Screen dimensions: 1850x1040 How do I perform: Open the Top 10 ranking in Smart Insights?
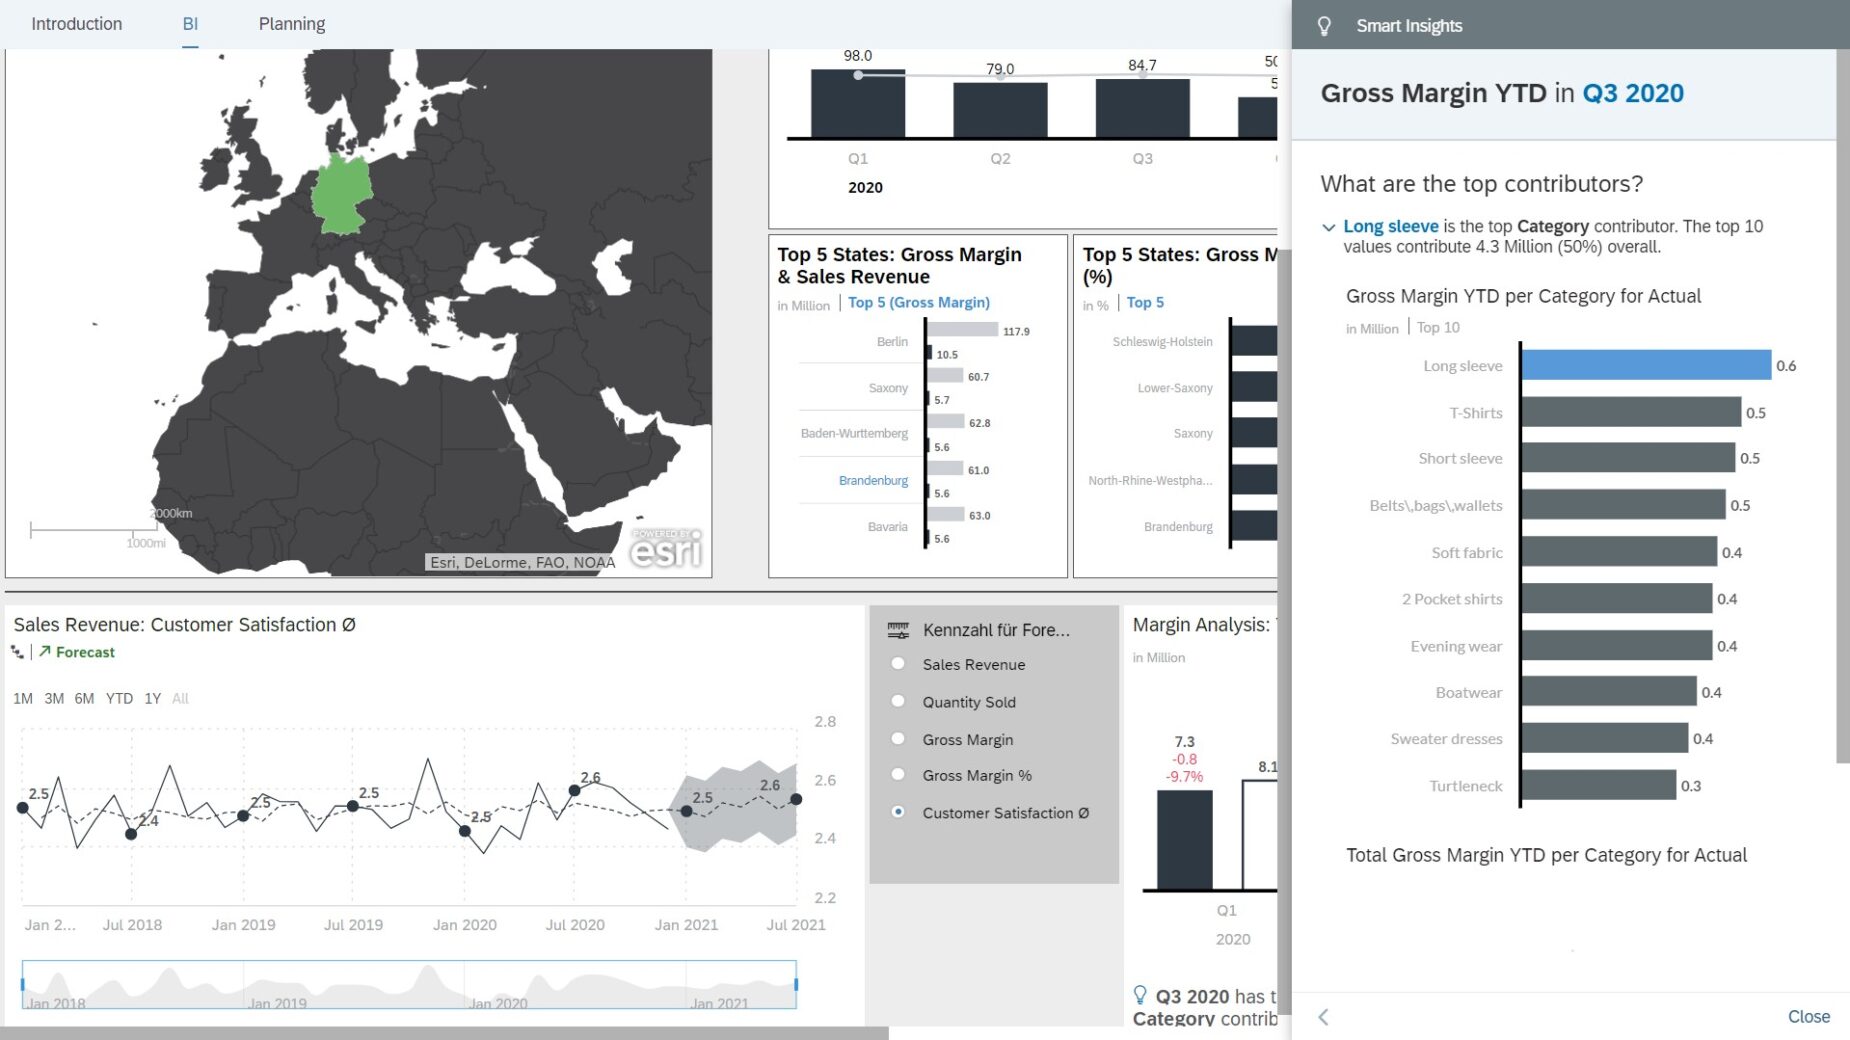coord(1438,328)
